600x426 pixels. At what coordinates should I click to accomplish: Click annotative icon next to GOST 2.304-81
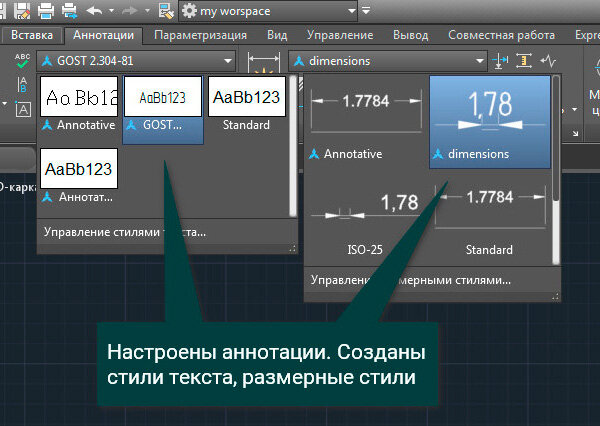pyautogui.click(x=47, y=61)
